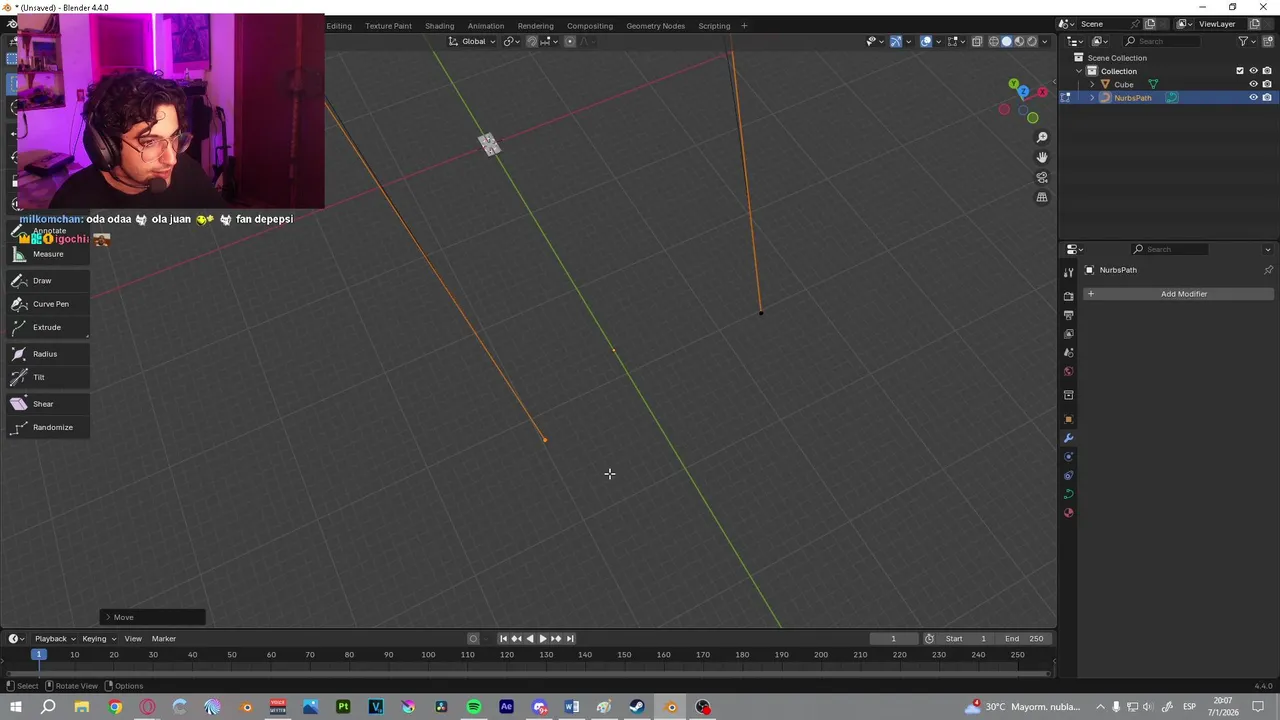The image size is (1280, 720).
Task: Open the World properties tab
Action: [1068, 372]
